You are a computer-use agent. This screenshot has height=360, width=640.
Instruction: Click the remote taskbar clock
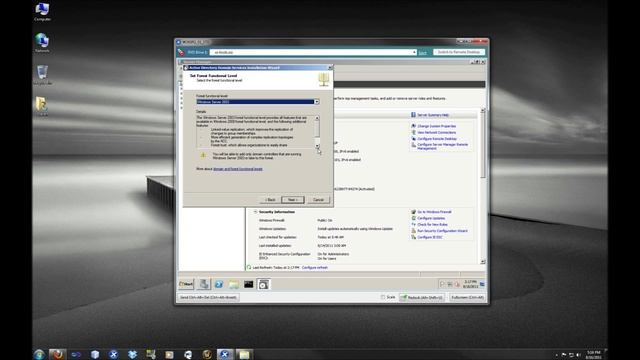coord(471,284)
